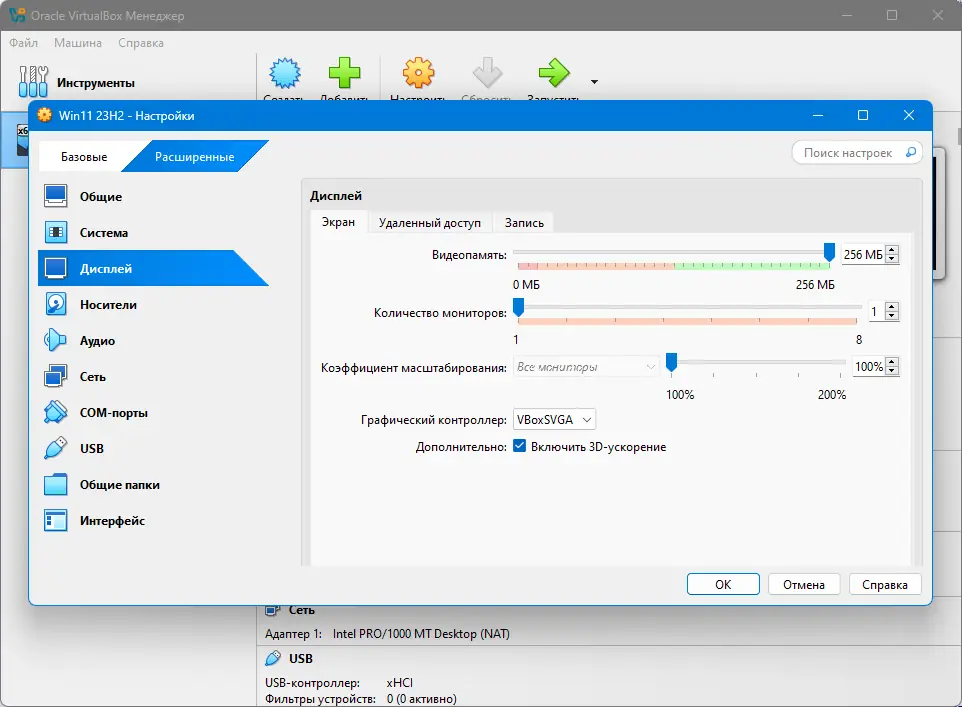This screenshot has width=962, height=707.
Task: Increase scale factor with up arrow
Action: coord(893,362)
